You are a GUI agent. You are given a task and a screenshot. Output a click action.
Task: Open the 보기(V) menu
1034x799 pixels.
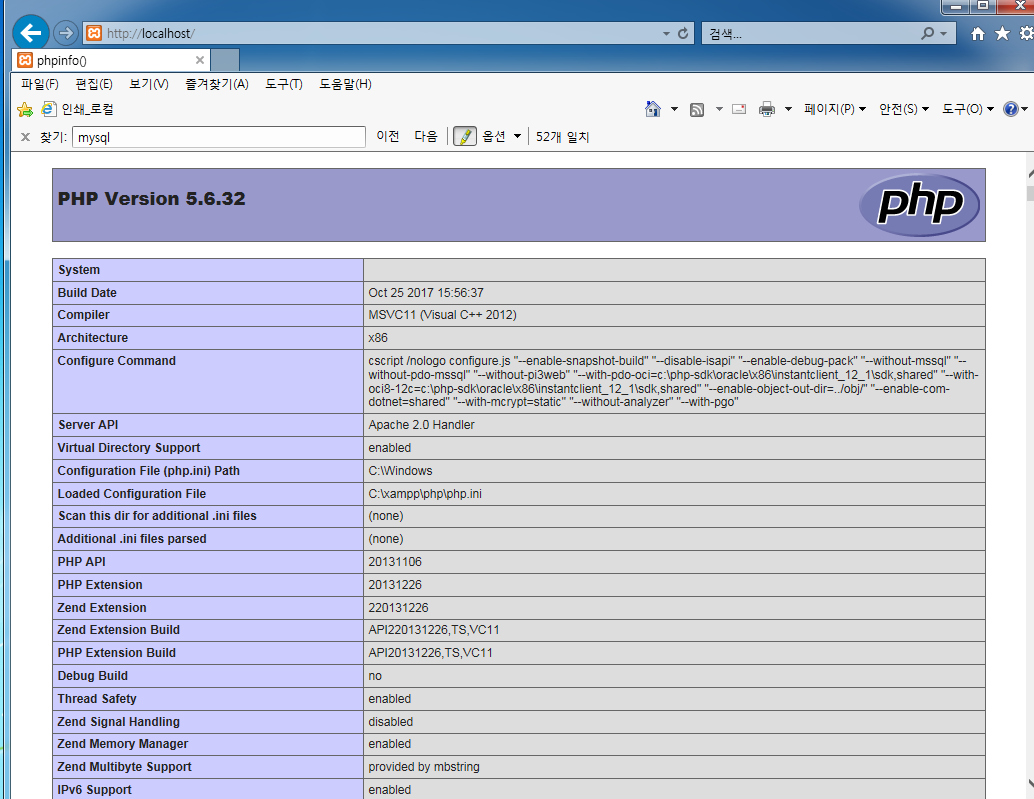148,84
